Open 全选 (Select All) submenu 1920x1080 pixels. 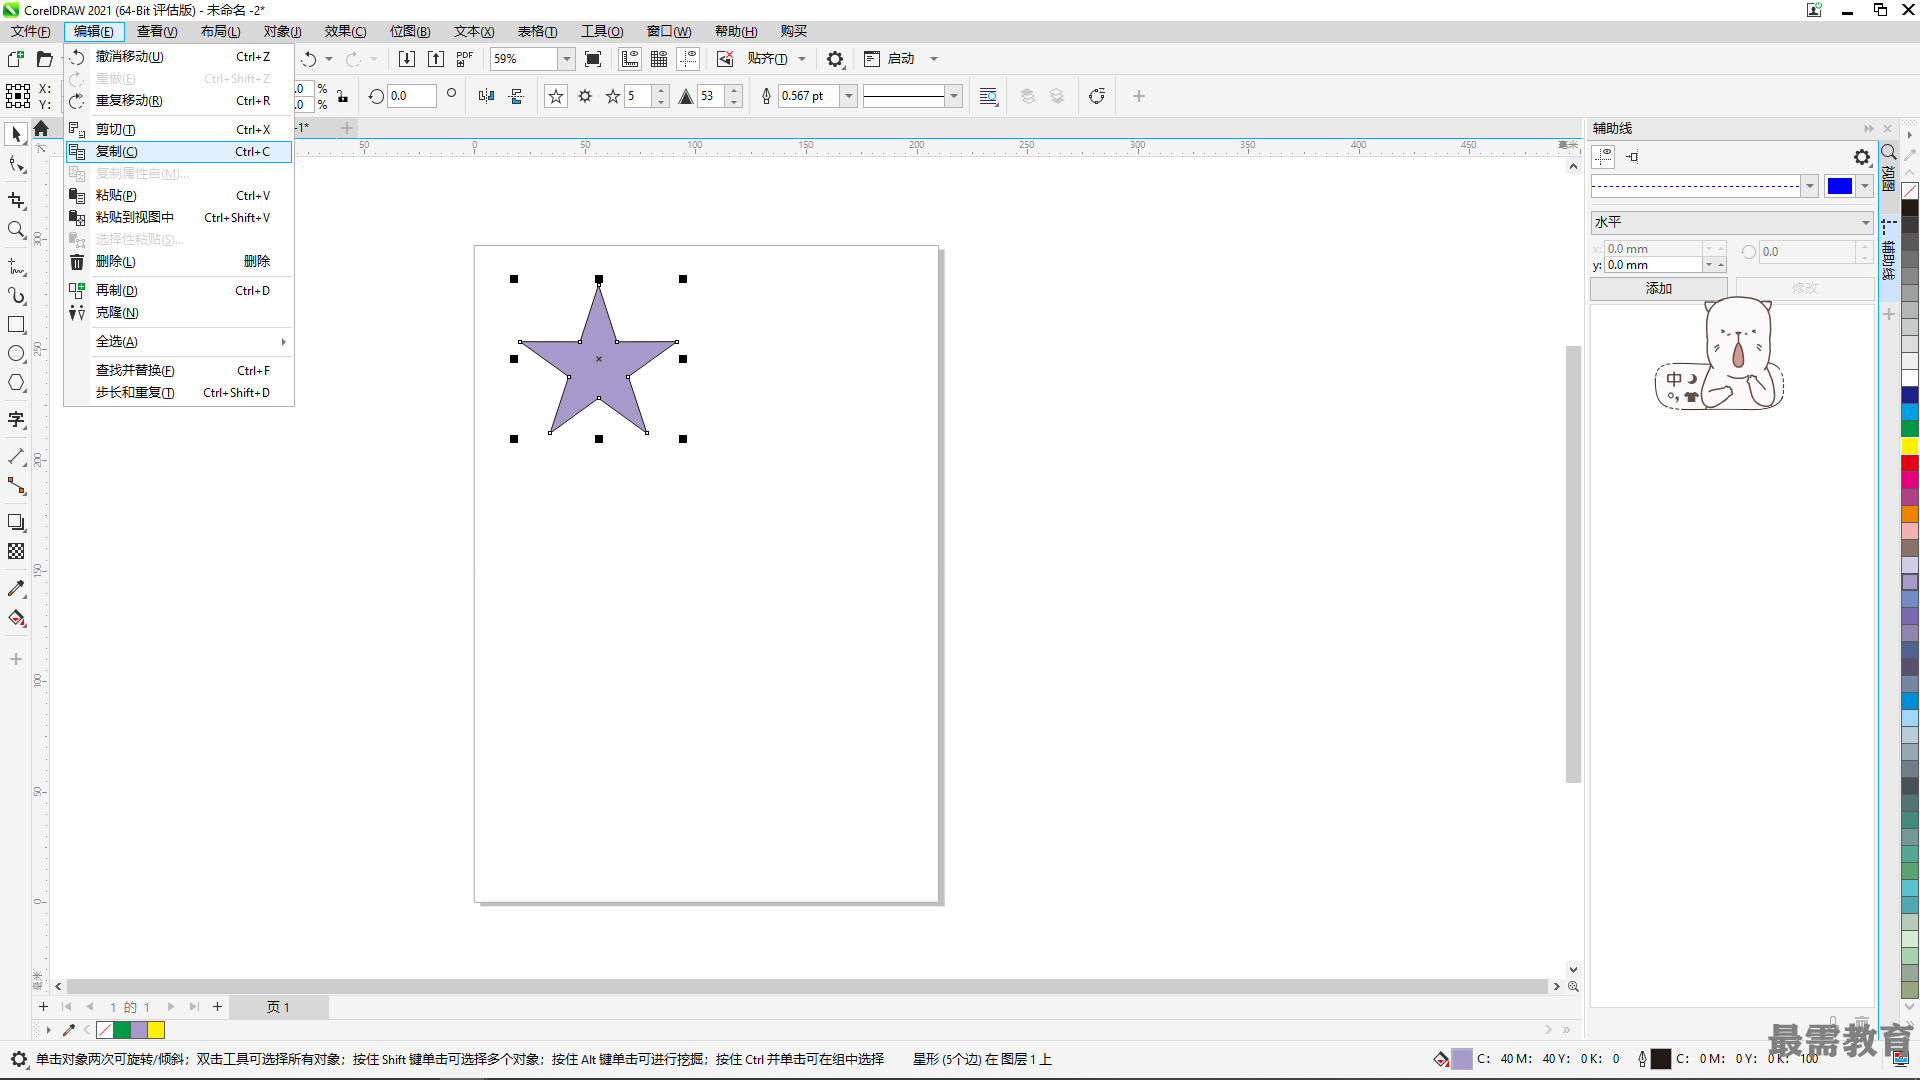[179, 342]
